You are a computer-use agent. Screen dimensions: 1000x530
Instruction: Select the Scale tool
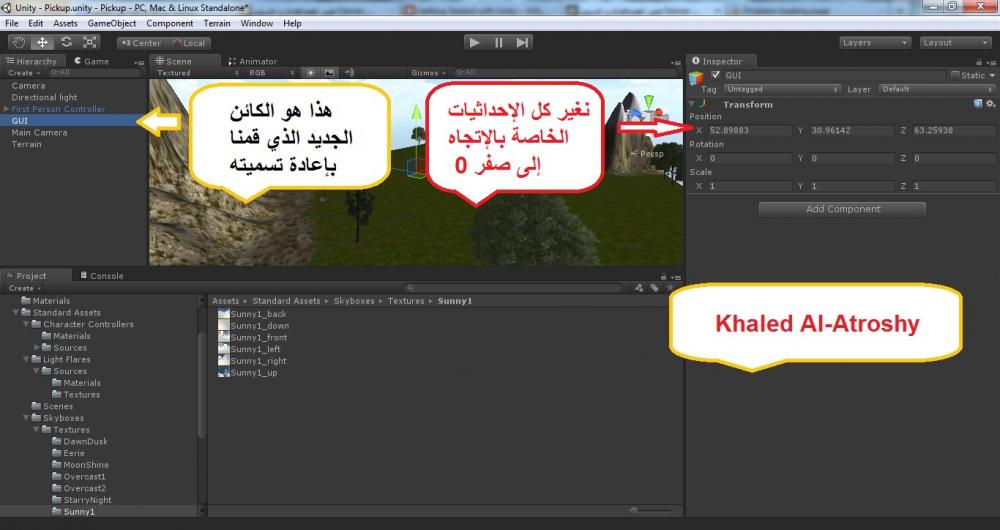click(89, 43)
